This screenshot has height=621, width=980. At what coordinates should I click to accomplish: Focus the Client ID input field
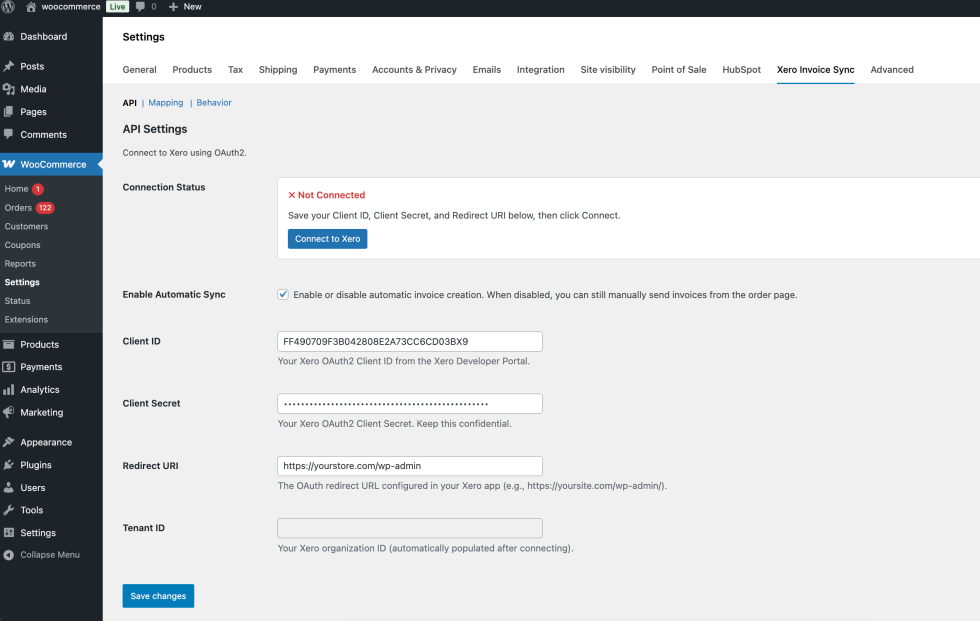coord(410,342)
